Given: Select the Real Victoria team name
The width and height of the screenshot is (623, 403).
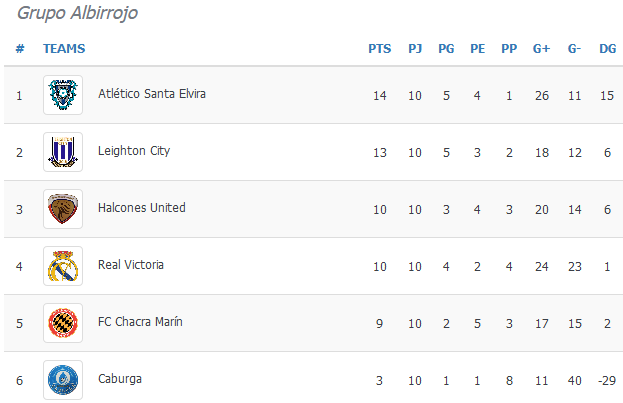Looking at the screenshot, I should click(131, 265).
